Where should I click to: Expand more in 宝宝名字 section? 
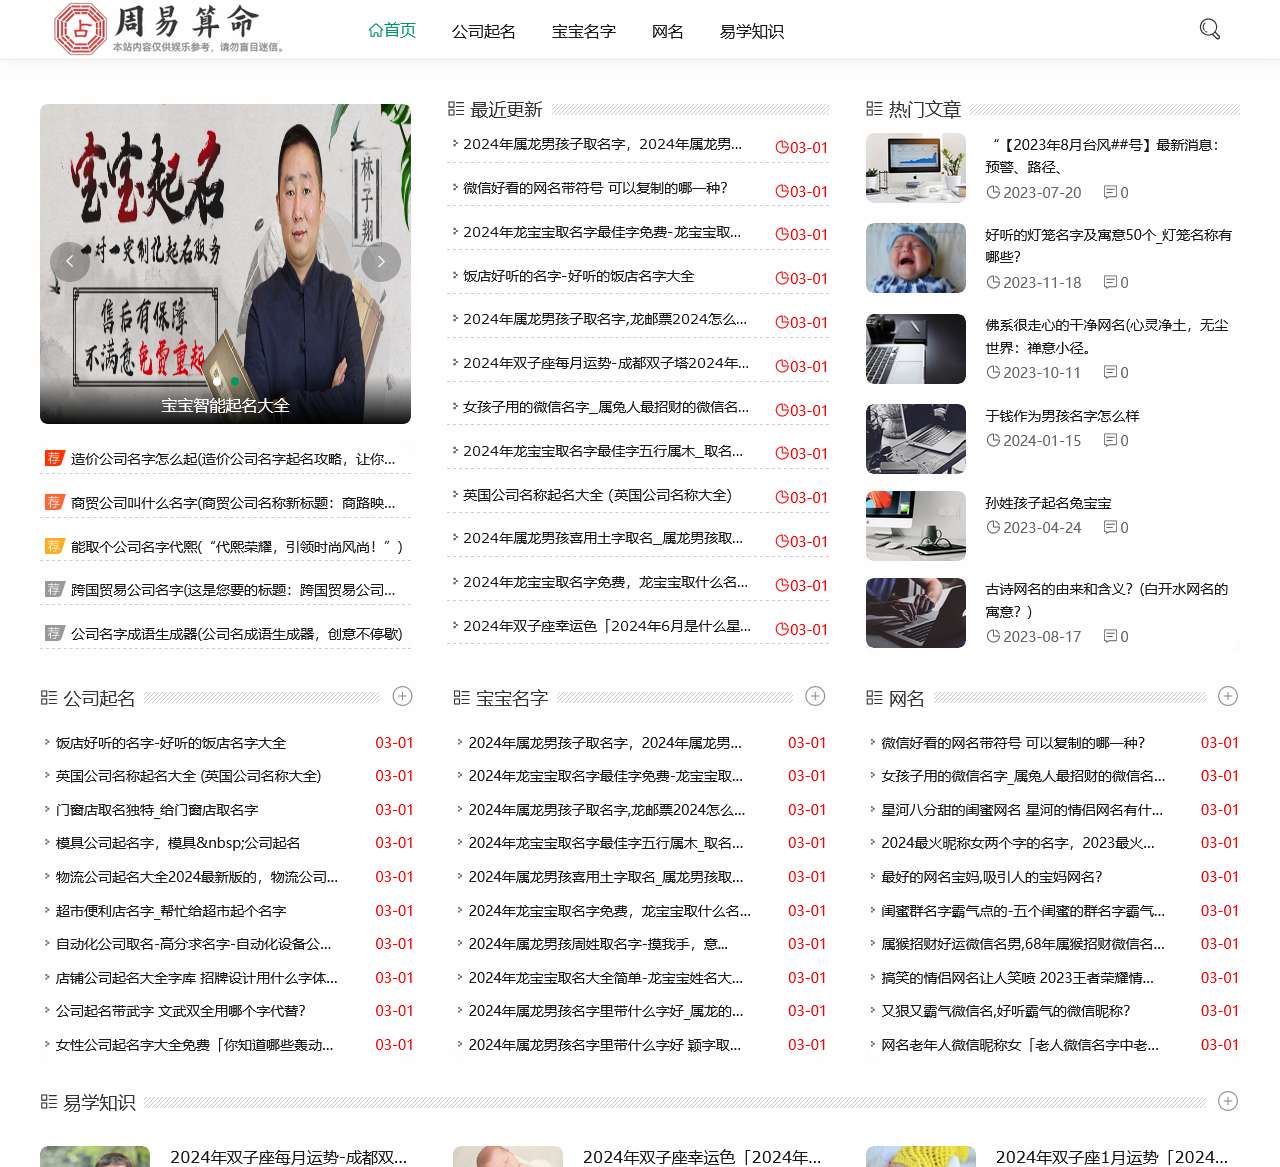(x=815, y=696)
